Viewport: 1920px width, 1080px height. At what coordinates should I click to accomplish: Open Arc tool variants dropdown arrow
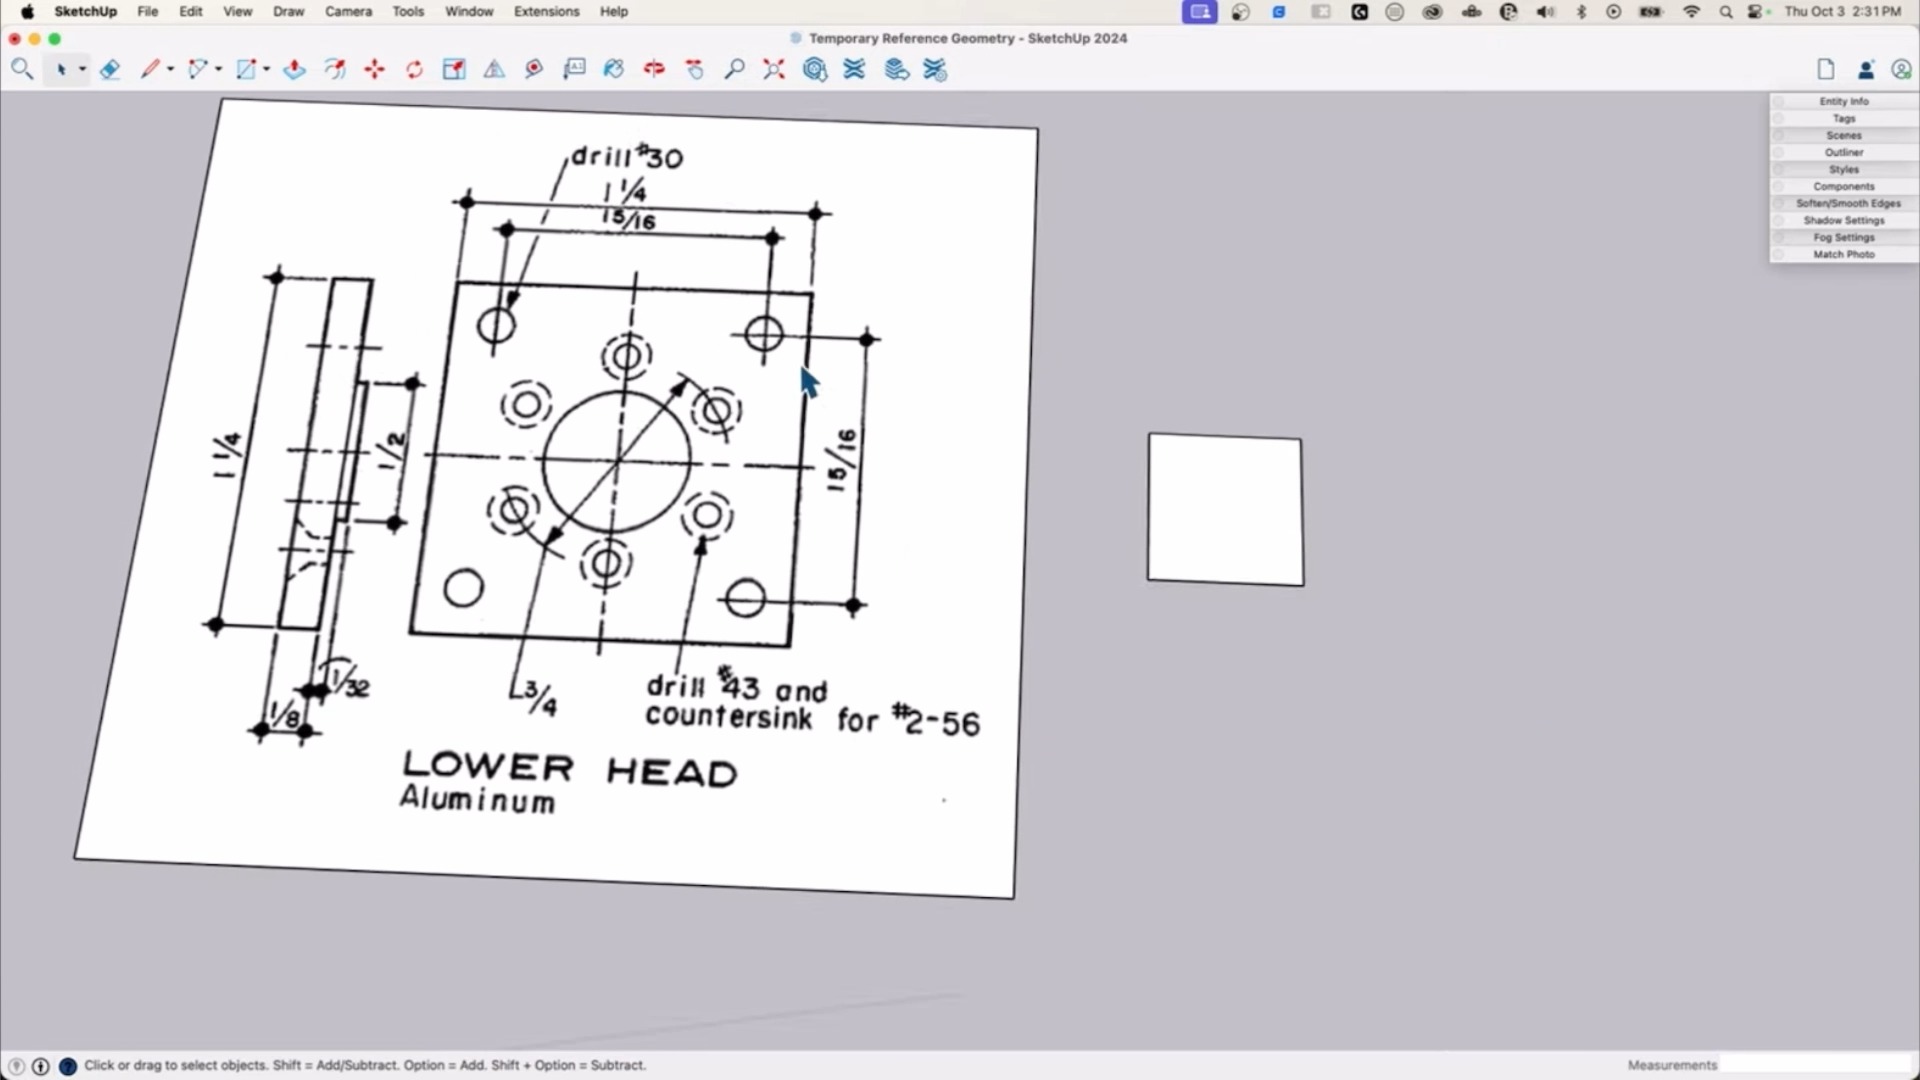click(218, 69)
